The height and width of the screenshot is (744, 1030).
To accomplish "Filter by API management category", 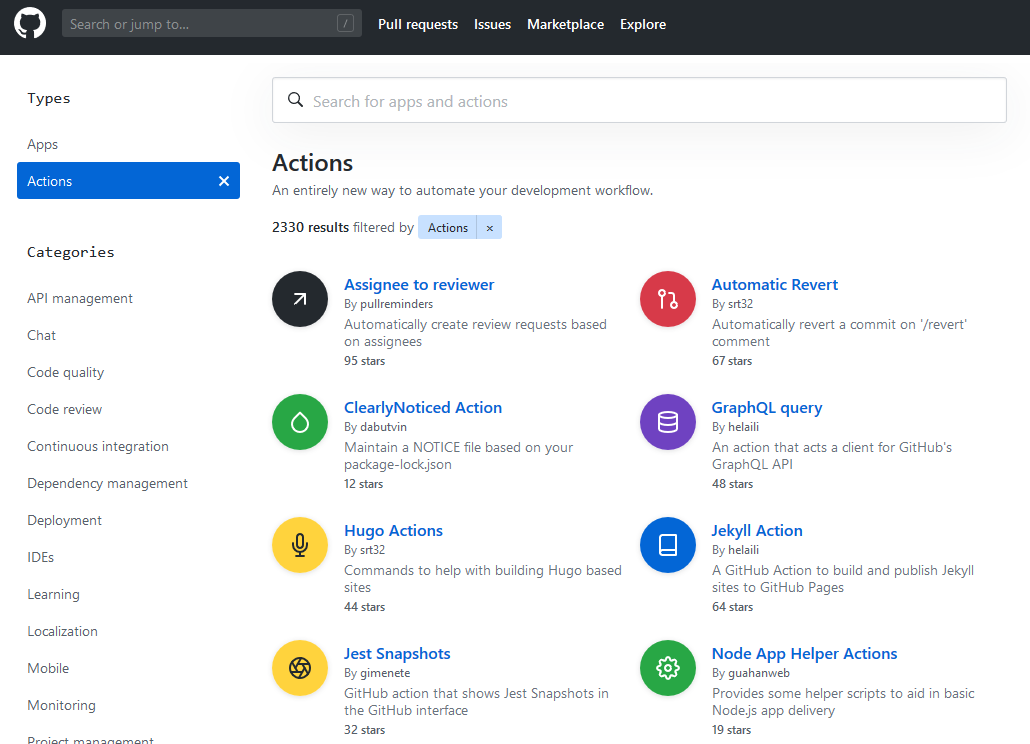I will pyautogui.click(x=80, y=298).
